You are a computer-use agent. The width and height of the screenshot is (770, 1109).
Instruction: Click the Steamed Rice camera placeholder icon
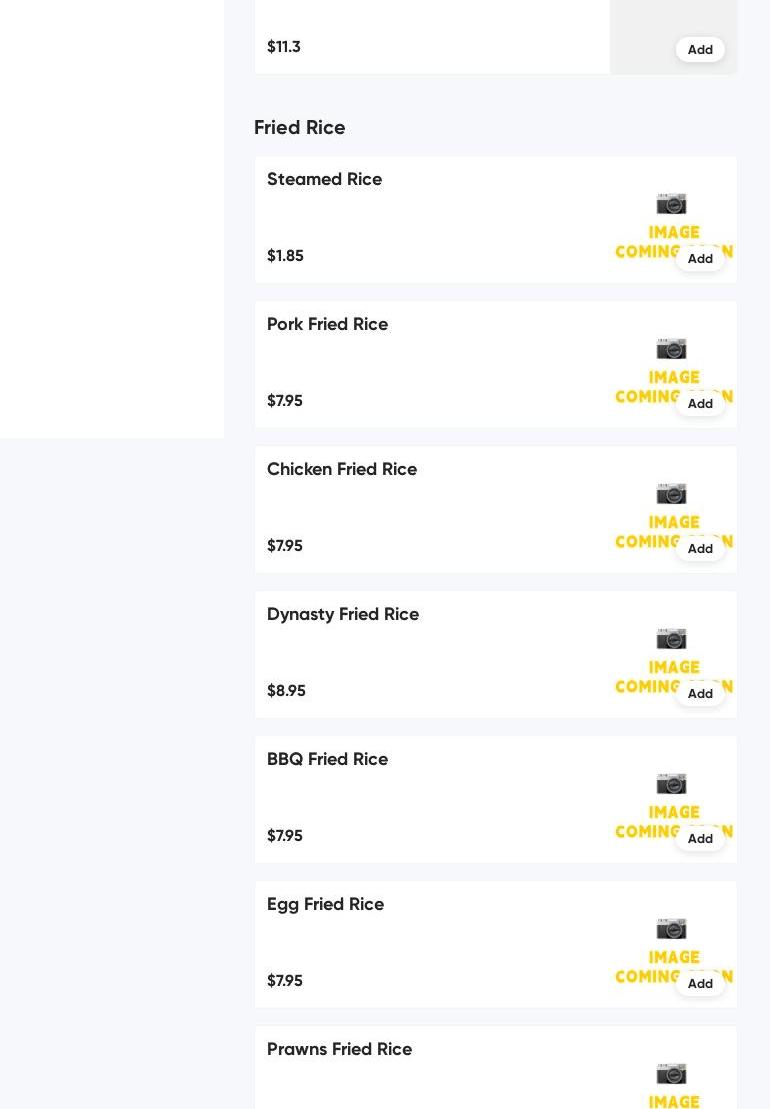672,204
